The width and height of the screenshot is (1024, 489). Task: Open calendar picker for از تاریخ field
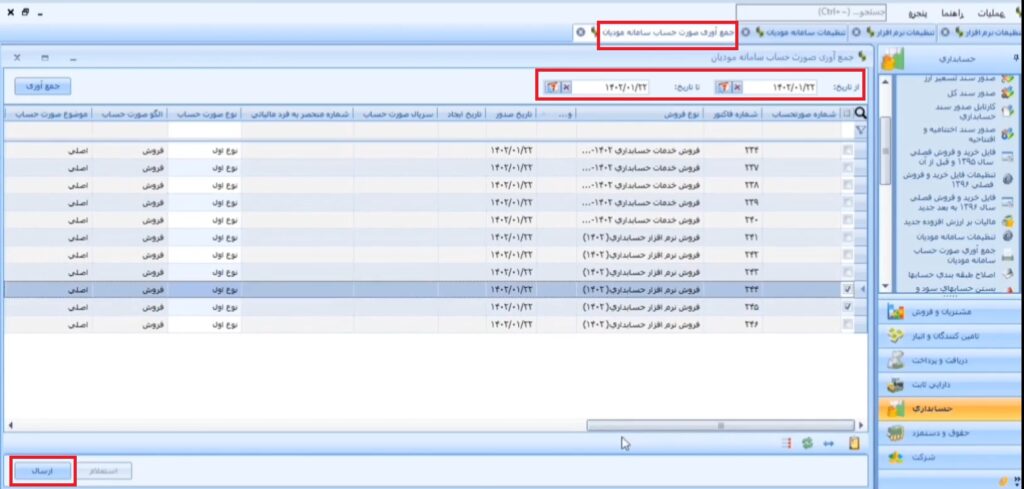(723, 87)
